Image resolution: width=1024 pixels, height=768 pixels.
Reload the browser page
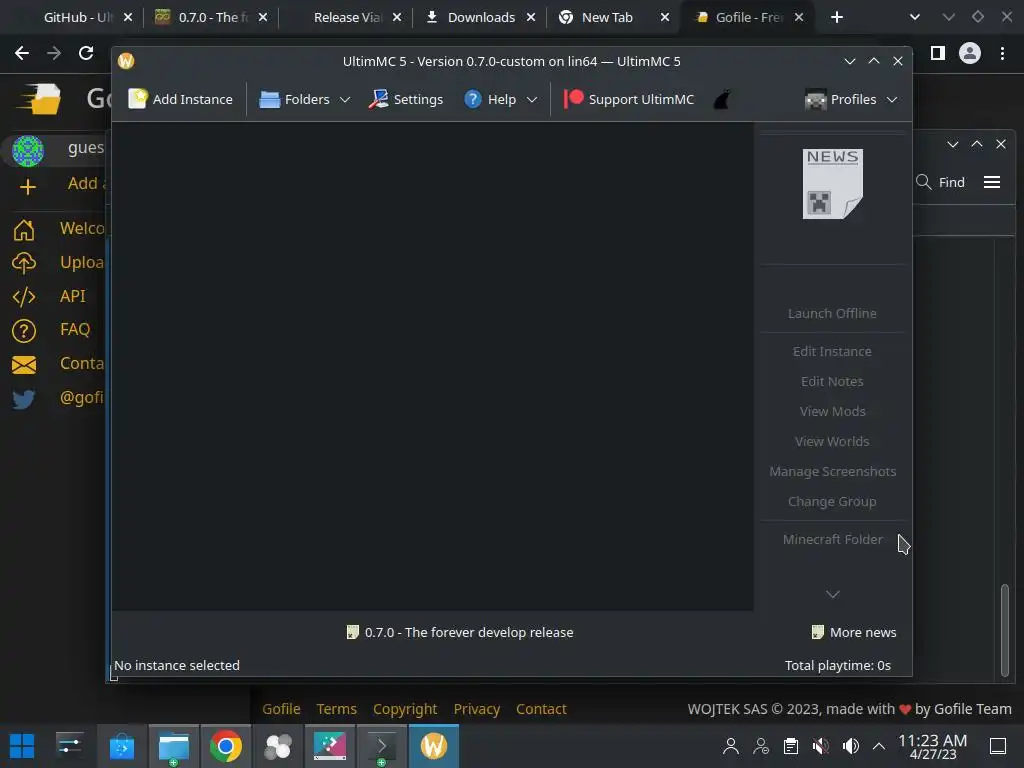pos(86,53)
